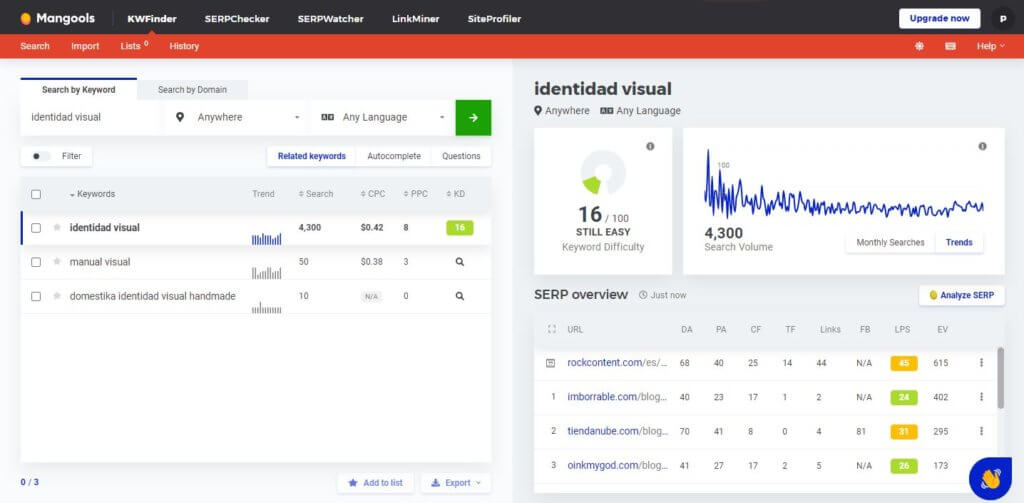Sort the list by the Keywords column

[92, 194]
